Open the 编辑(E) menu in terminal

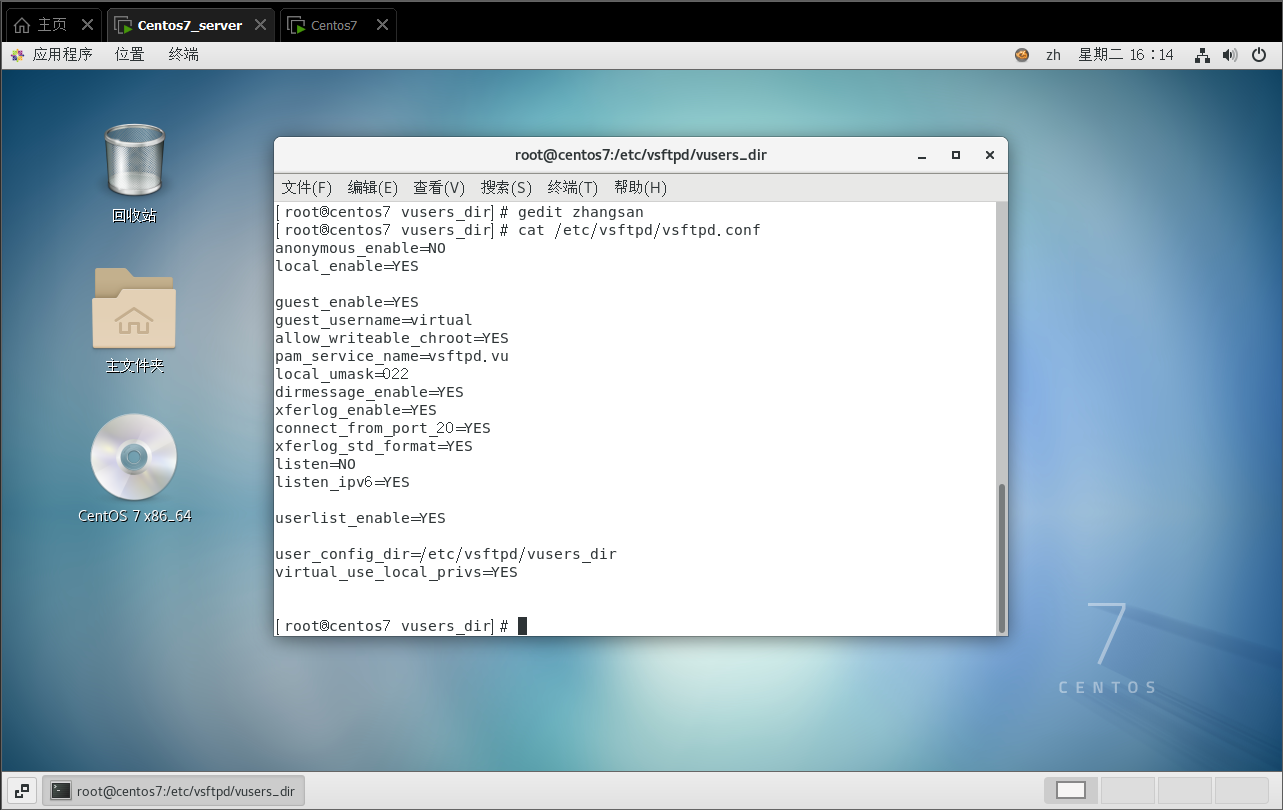(372, 187)
